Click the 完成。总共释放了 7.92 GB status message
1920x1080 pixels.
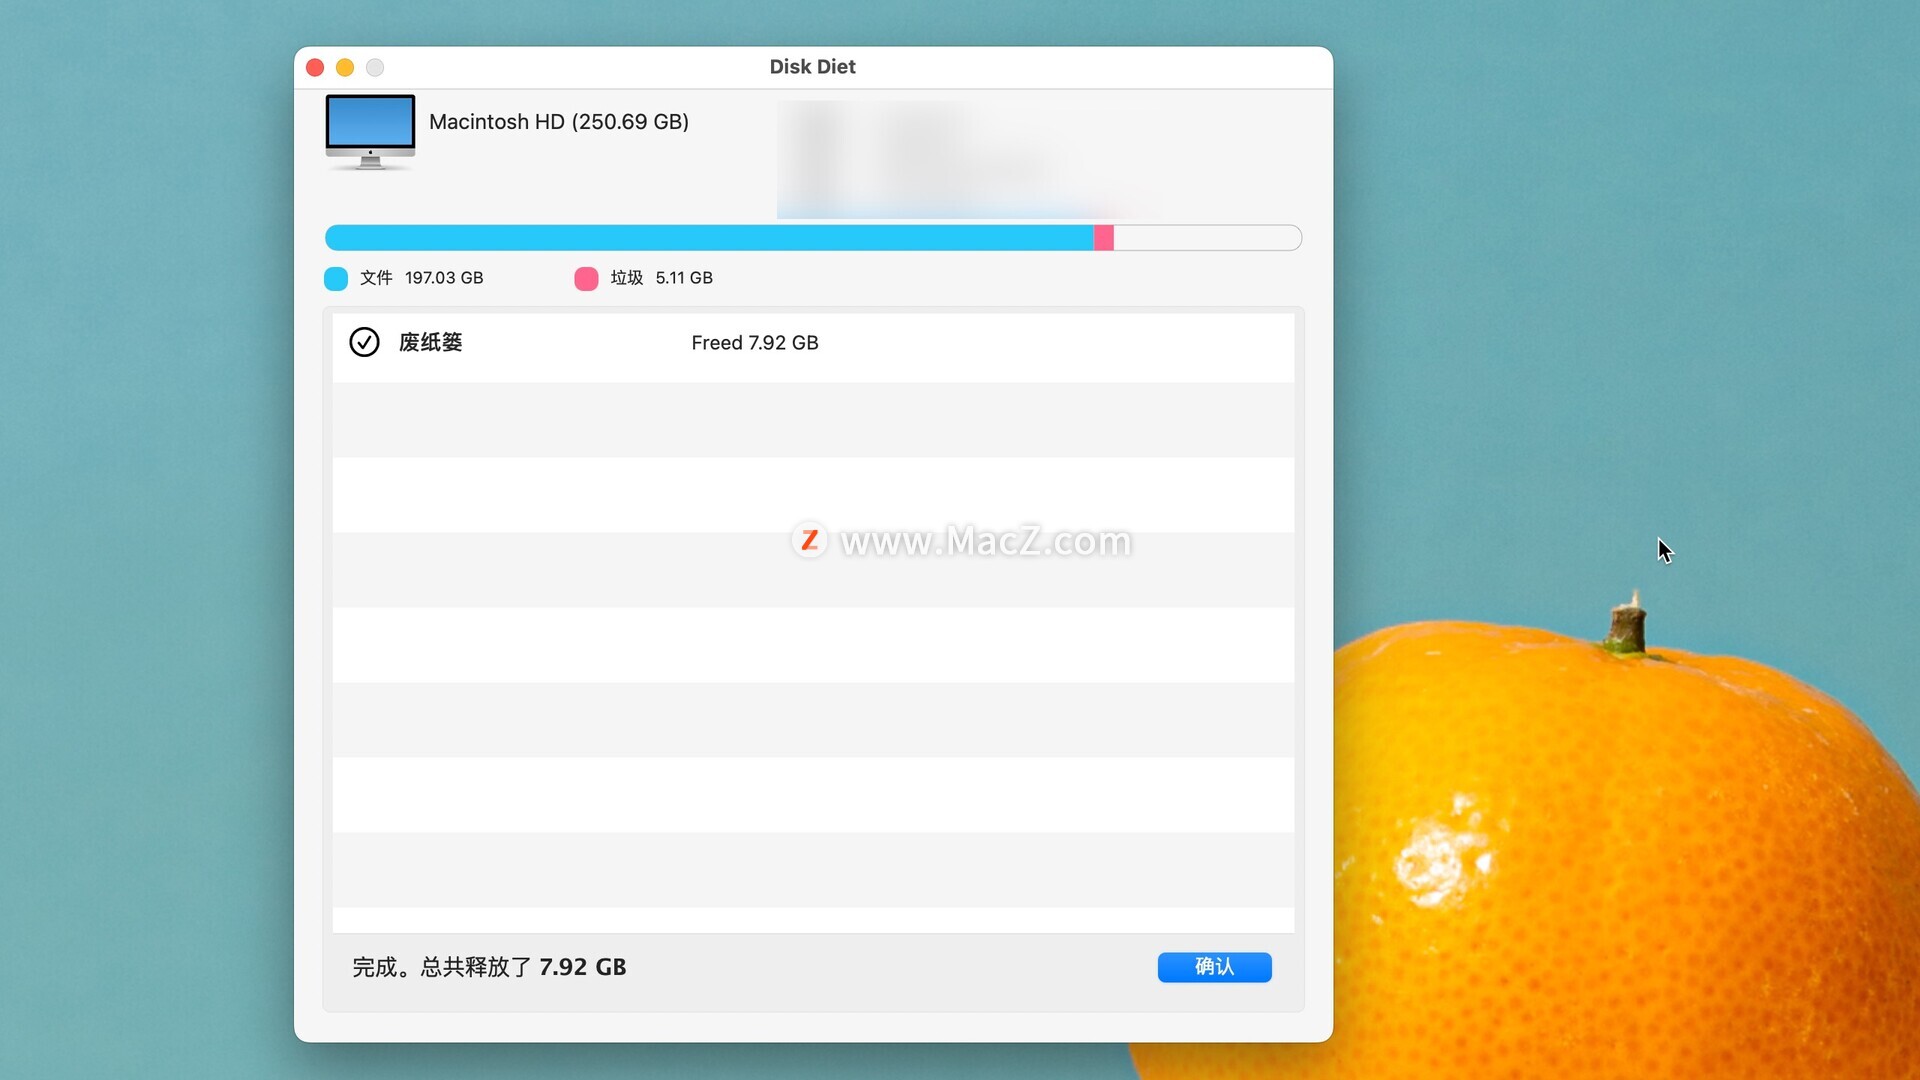coord(489,967)
